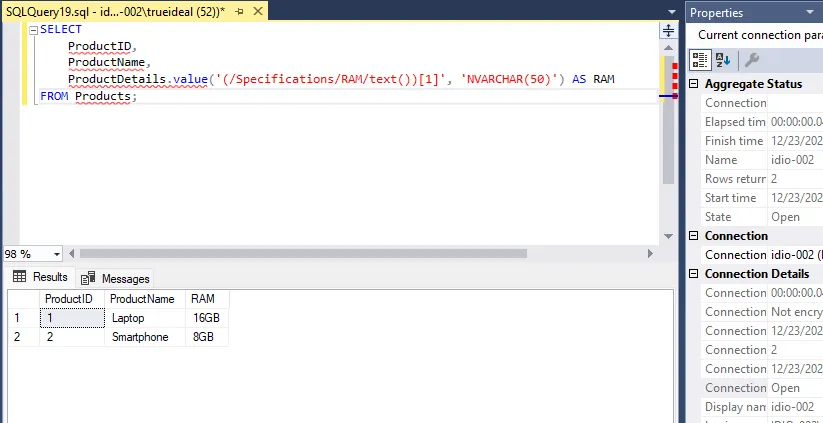Collapse the Aggregate Status section
Image resolution: width=823 pixels, height=423 pixels.
pyautogui.click(x=695, y=84)
